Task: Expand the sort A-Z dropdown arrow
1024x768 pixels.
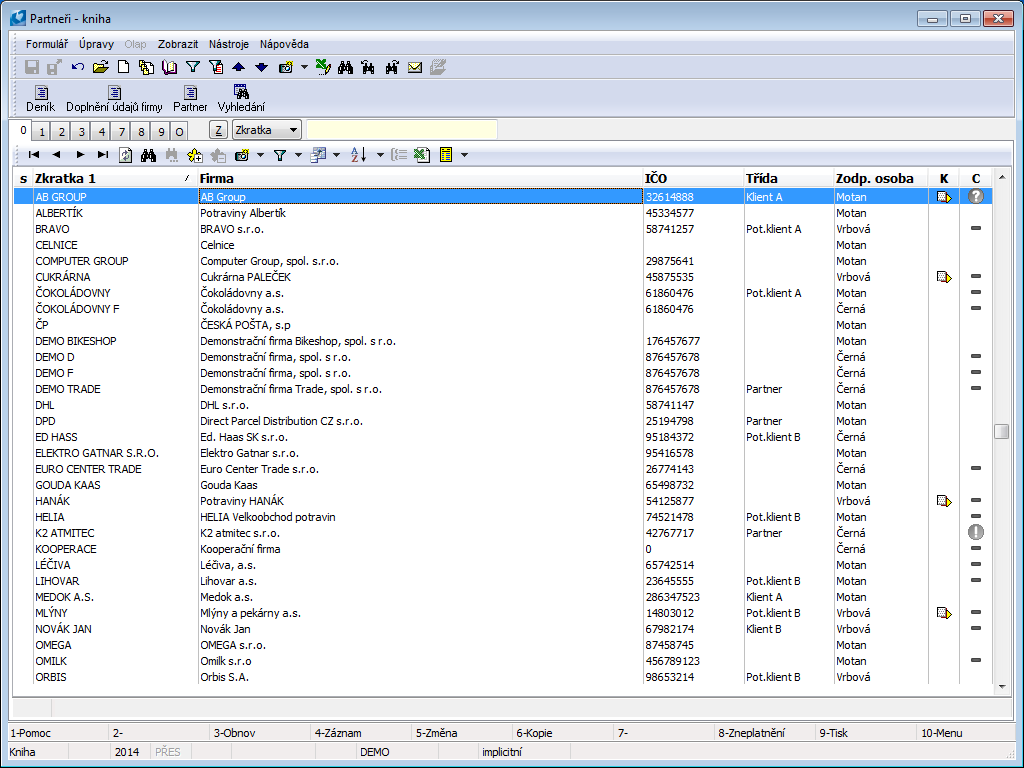Action: (380, 155)
